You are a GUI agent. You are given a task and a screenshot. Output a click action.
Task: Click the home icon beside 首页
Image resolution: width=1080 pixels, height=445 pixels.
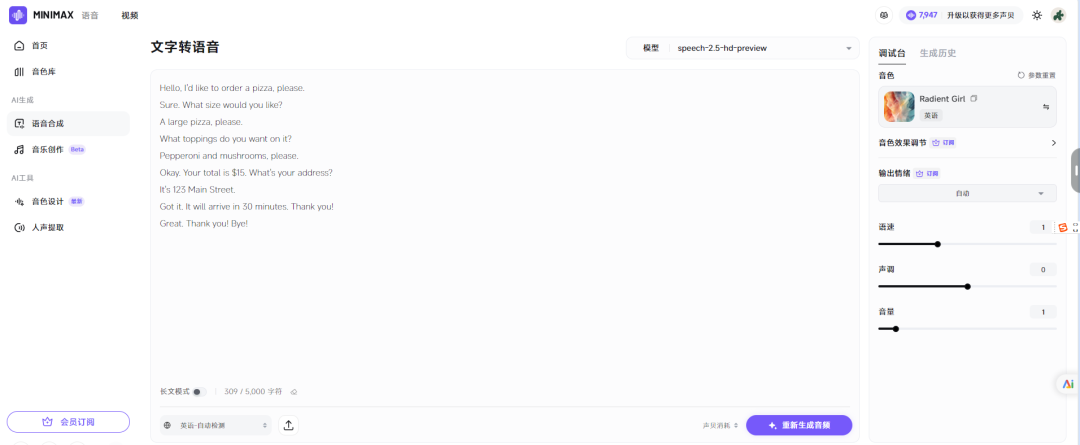[19, 45]
